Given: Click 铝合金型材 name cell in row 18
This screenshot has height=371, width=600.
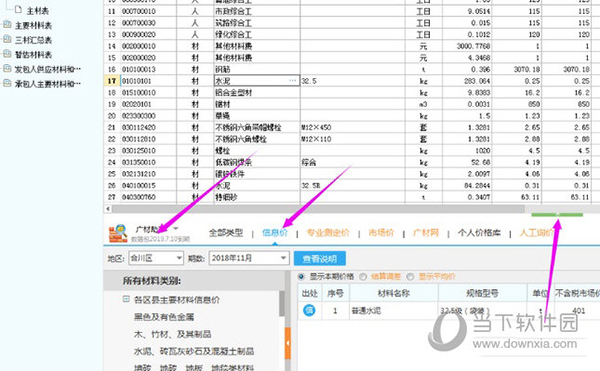Looking at the screenshot, I should click(257, 93).
